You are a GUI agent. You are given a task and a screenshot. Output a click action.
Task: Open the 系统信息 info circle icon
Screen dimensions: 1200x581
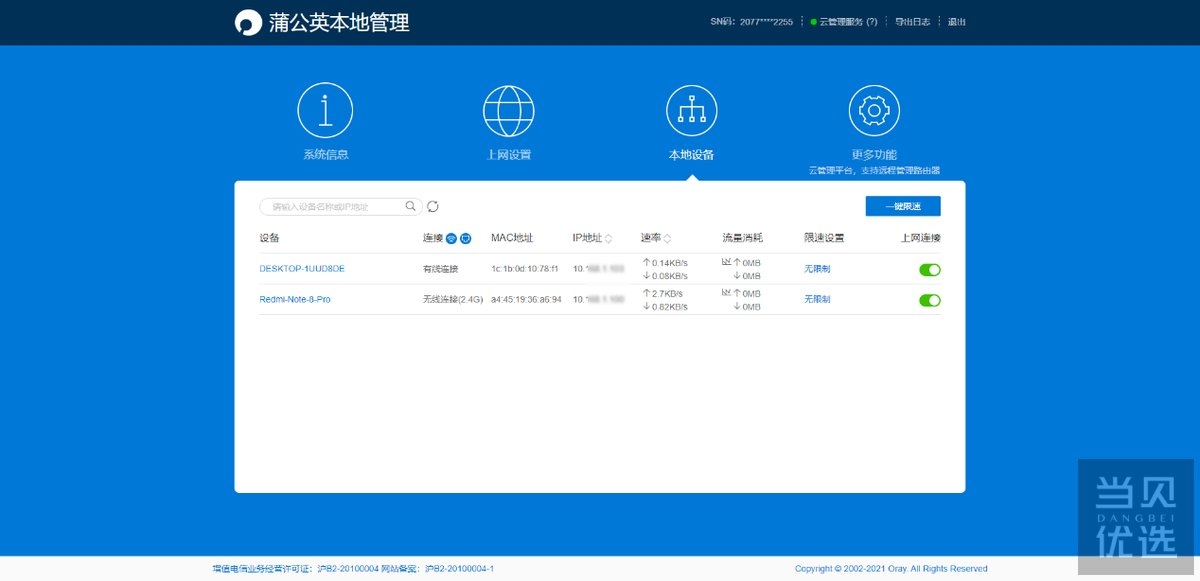325,111
